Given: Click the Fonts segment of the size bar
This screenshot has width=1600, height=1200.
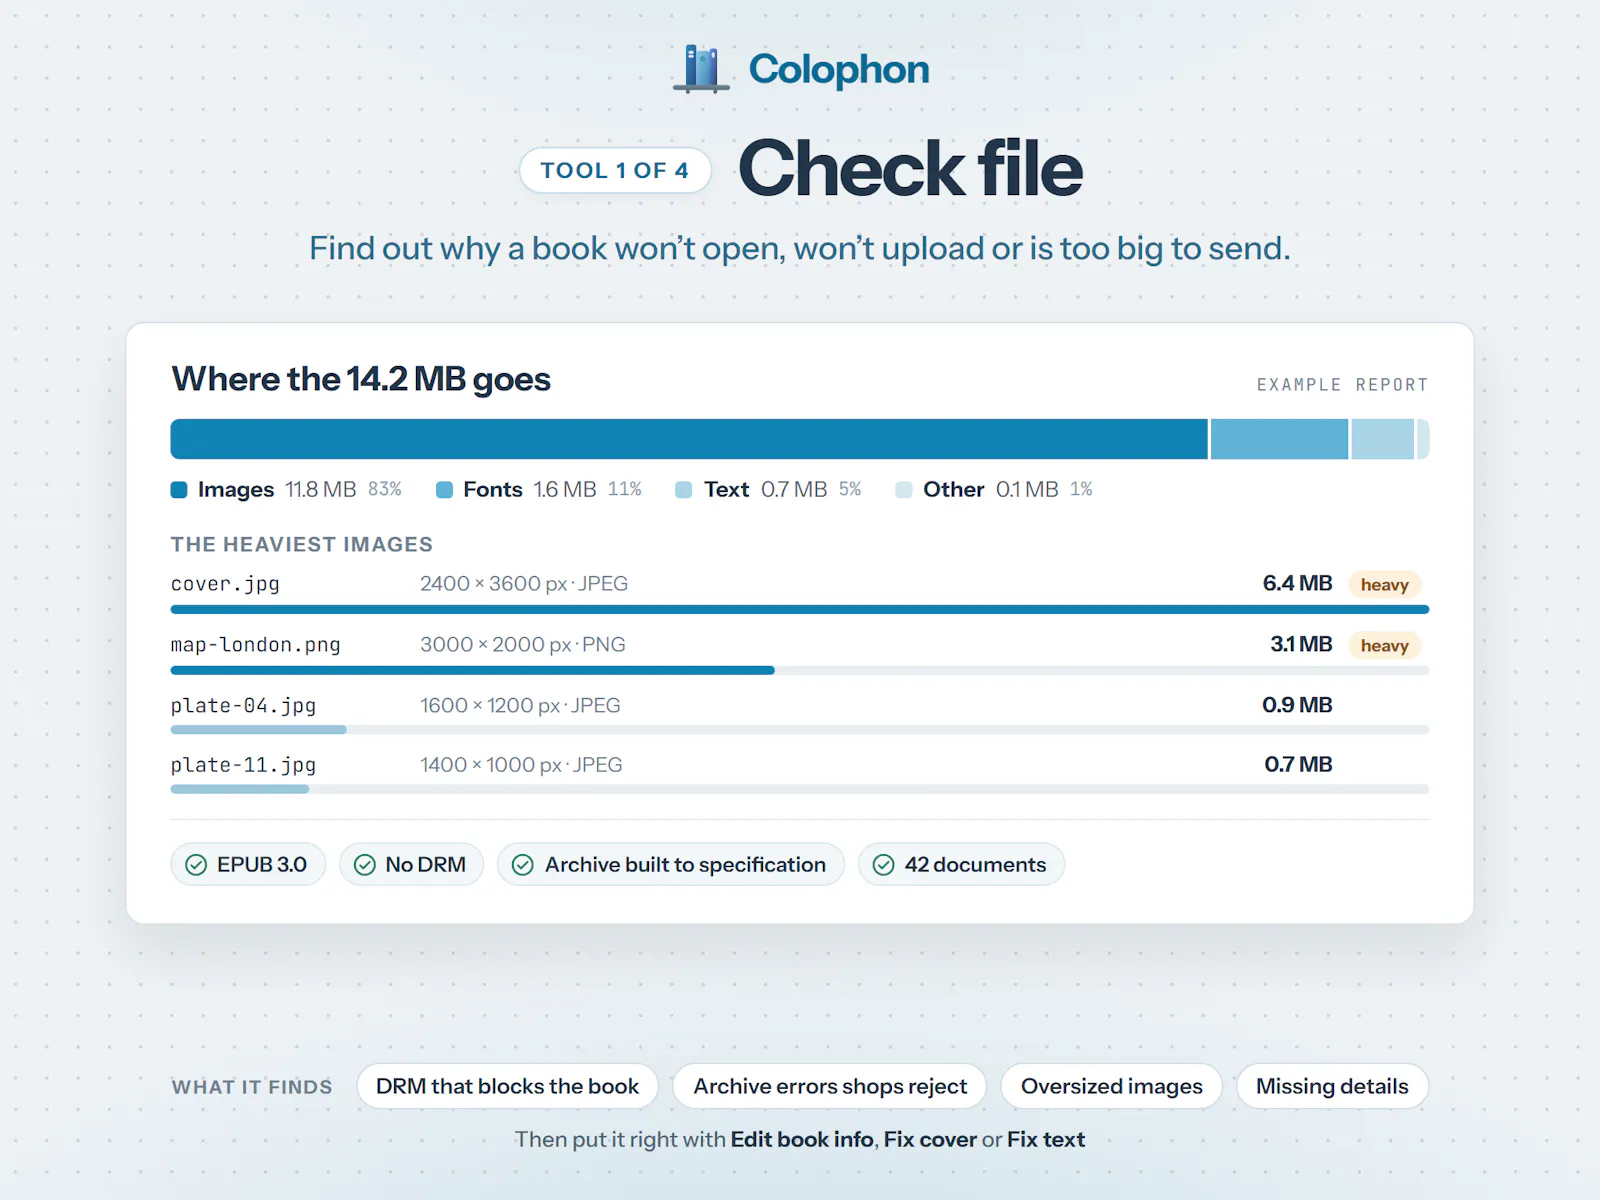Looking at the screenshot, I should pos(1279,439).
